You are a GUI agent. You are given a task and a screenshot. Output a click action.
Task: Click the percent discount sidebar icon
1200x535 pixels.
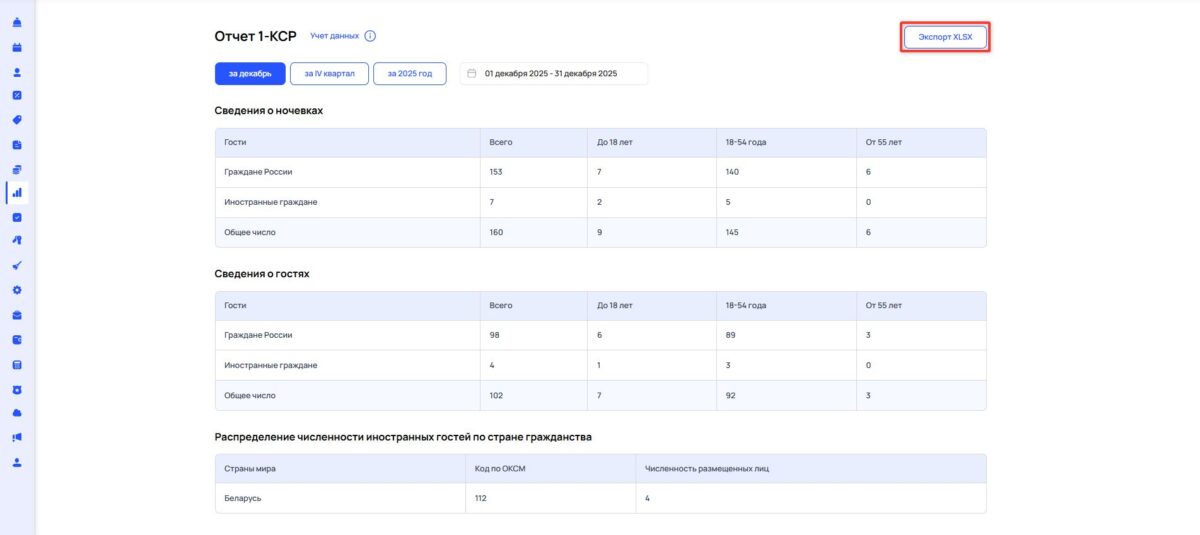click(x=17, y=96)
